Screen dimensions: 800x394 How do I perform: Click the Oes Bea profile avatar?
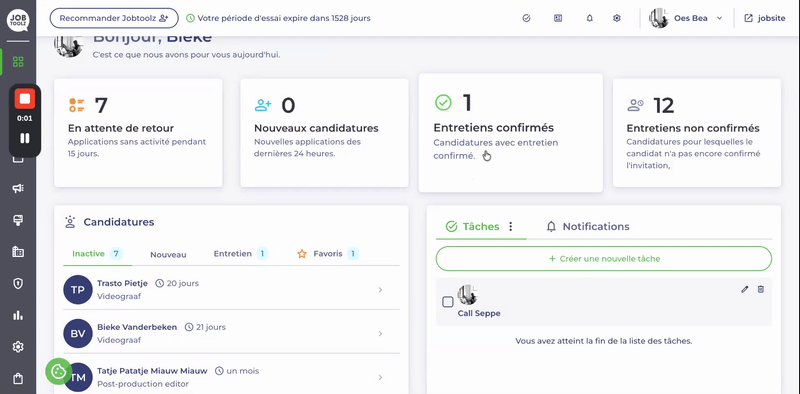point(659,18)
